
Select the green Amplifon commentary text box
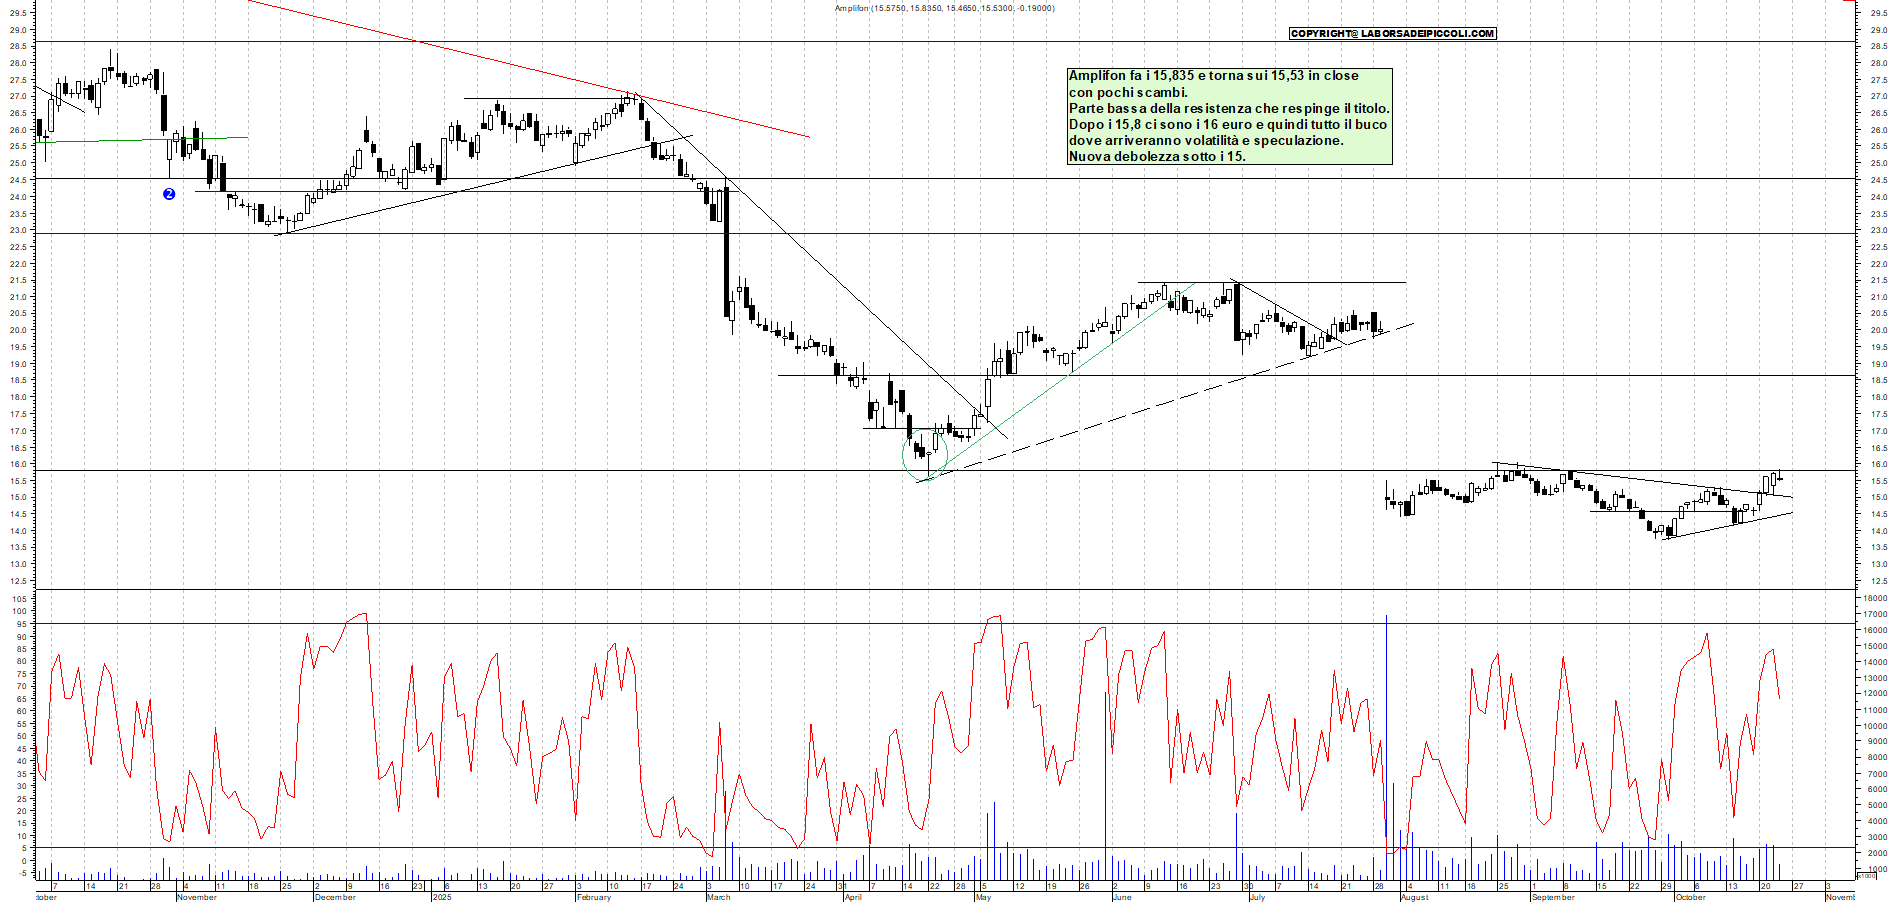1229,116
